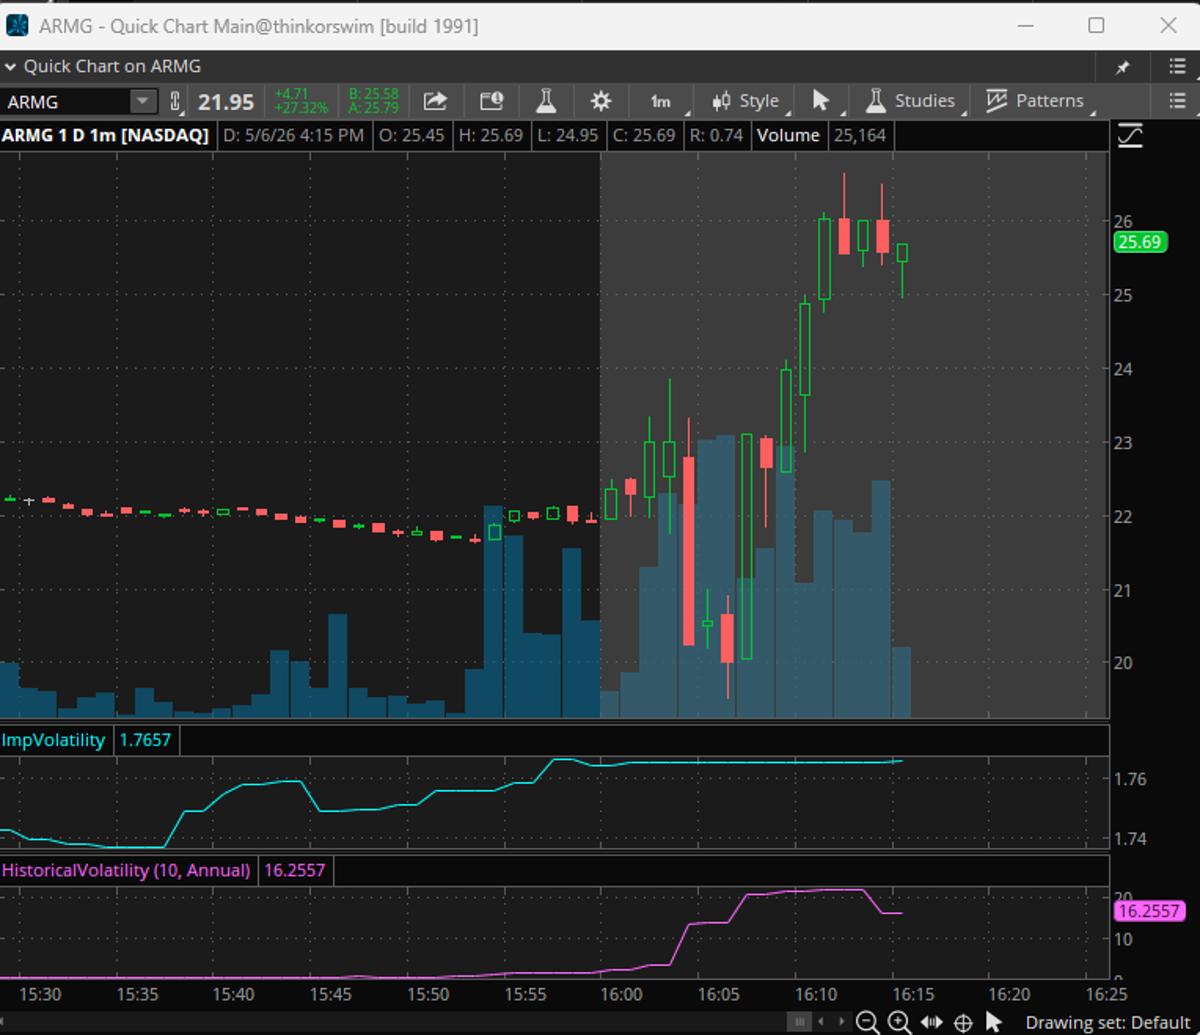
Task: Click the ImpVolatility study label
Action: 53,740
